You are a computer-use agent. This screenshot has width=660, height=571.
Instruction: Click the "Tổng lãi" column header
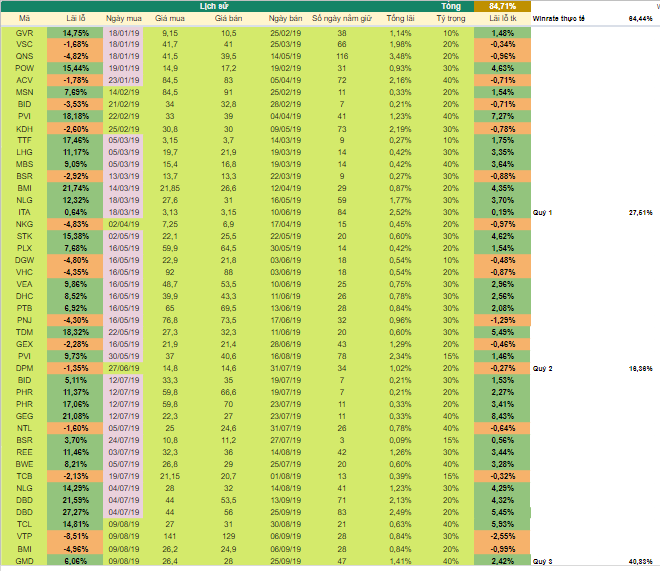400,19
